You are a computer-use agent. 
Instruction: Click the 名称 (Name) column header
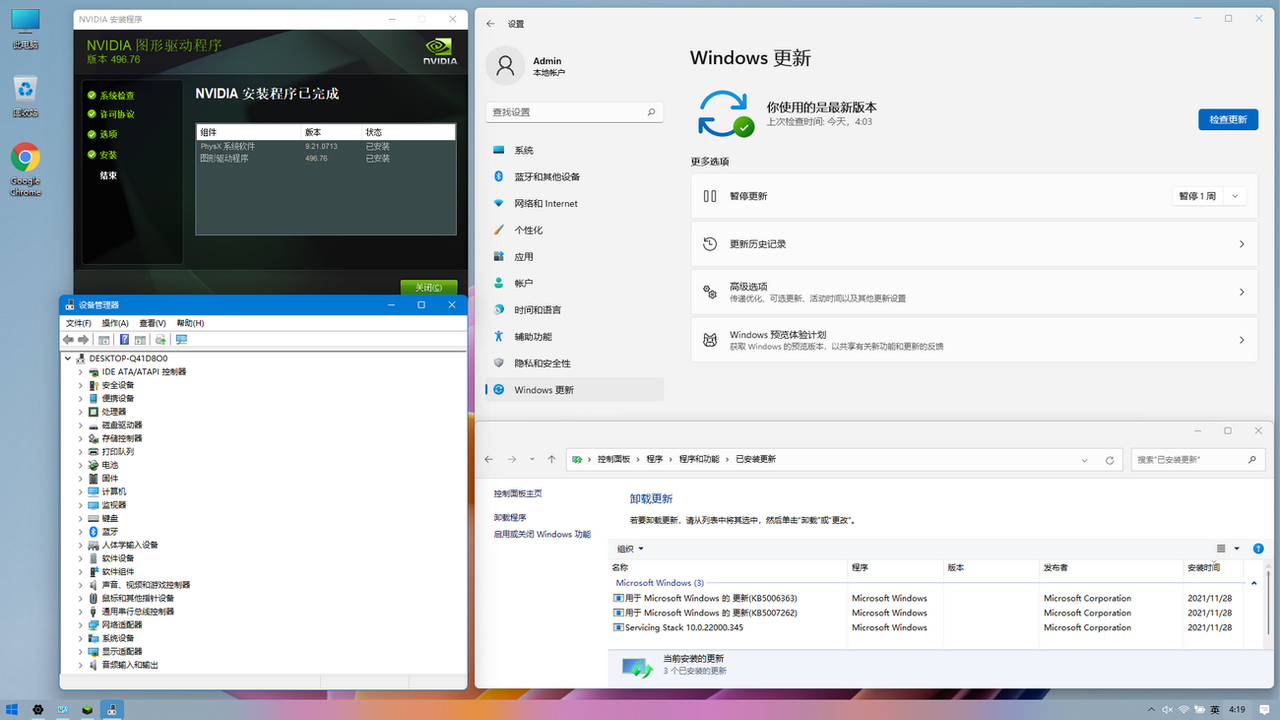tap(728, 568)
